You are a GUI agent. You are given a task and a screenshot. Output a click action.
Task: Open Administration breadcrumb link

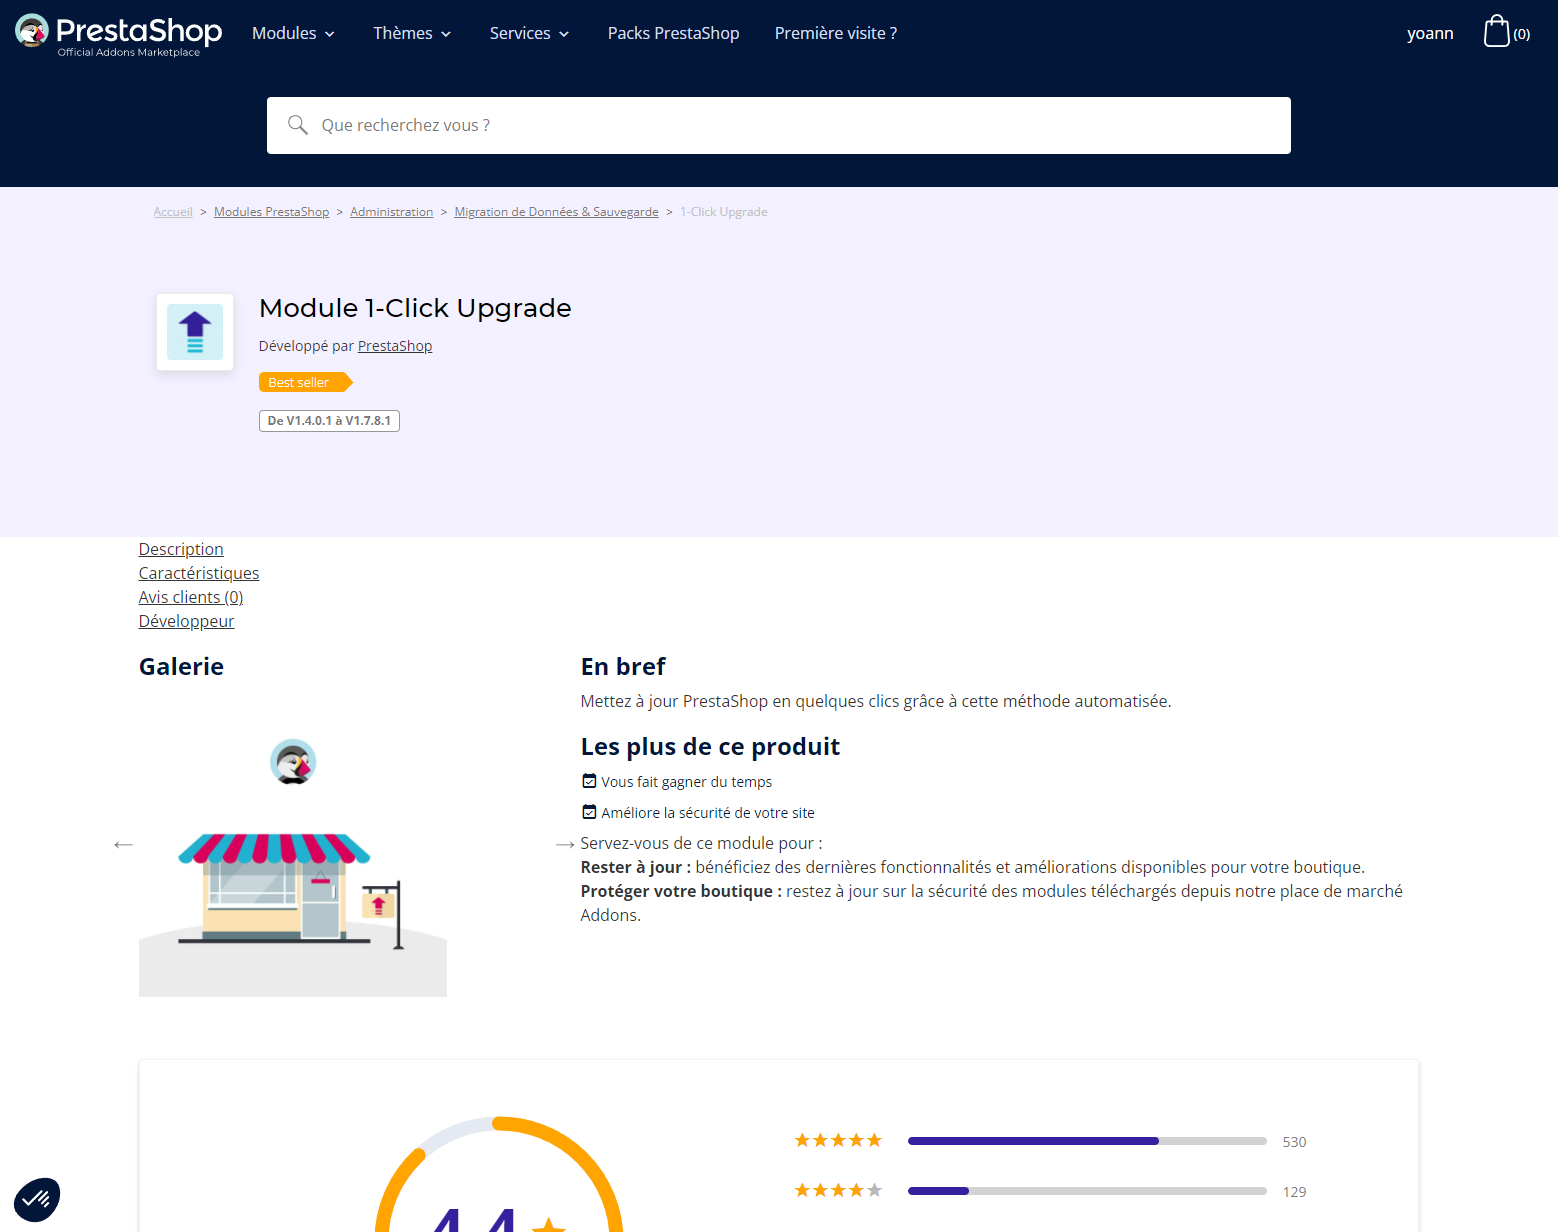pyautogui.click(x=391, y=212)
